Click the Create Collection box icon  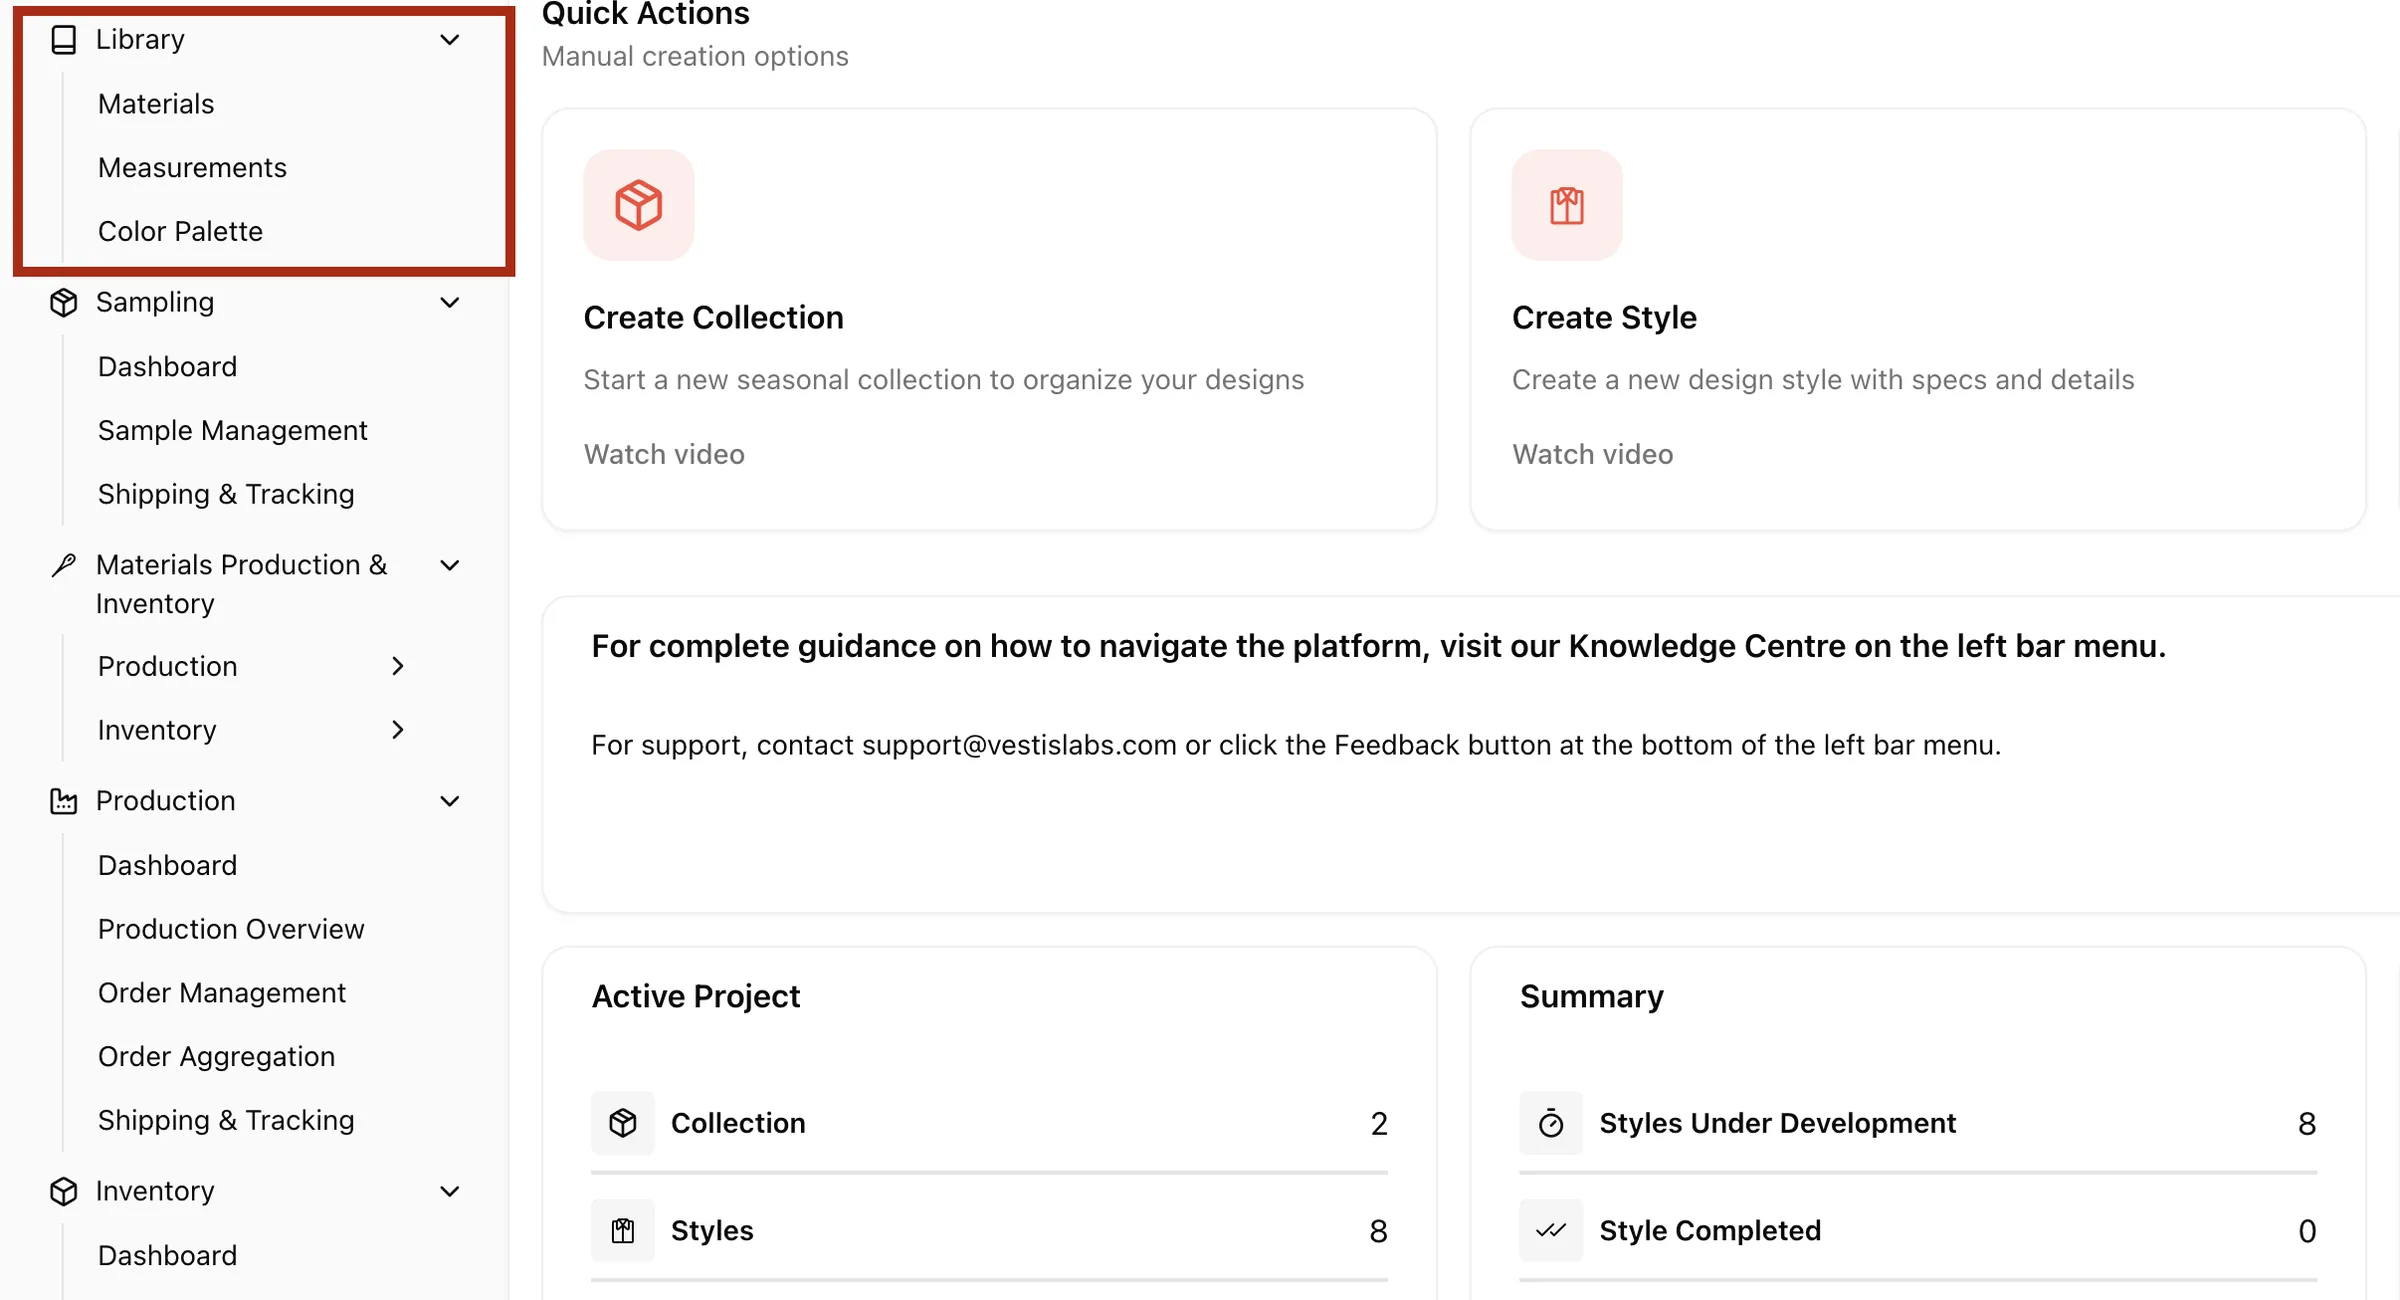point(639,205)
